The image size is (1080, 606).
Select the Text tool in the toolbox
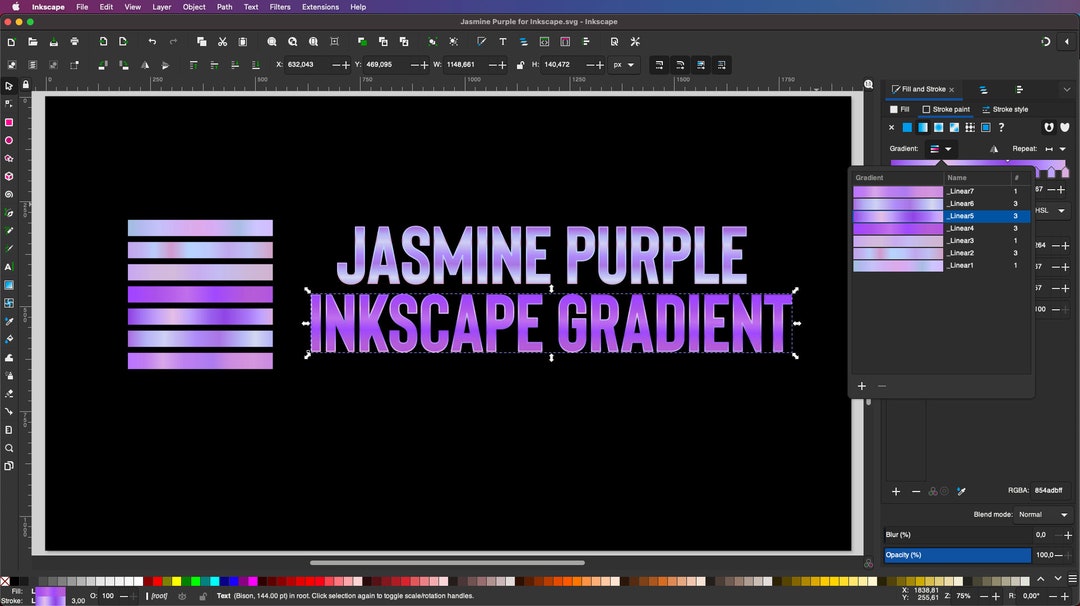tap(9, 268)
